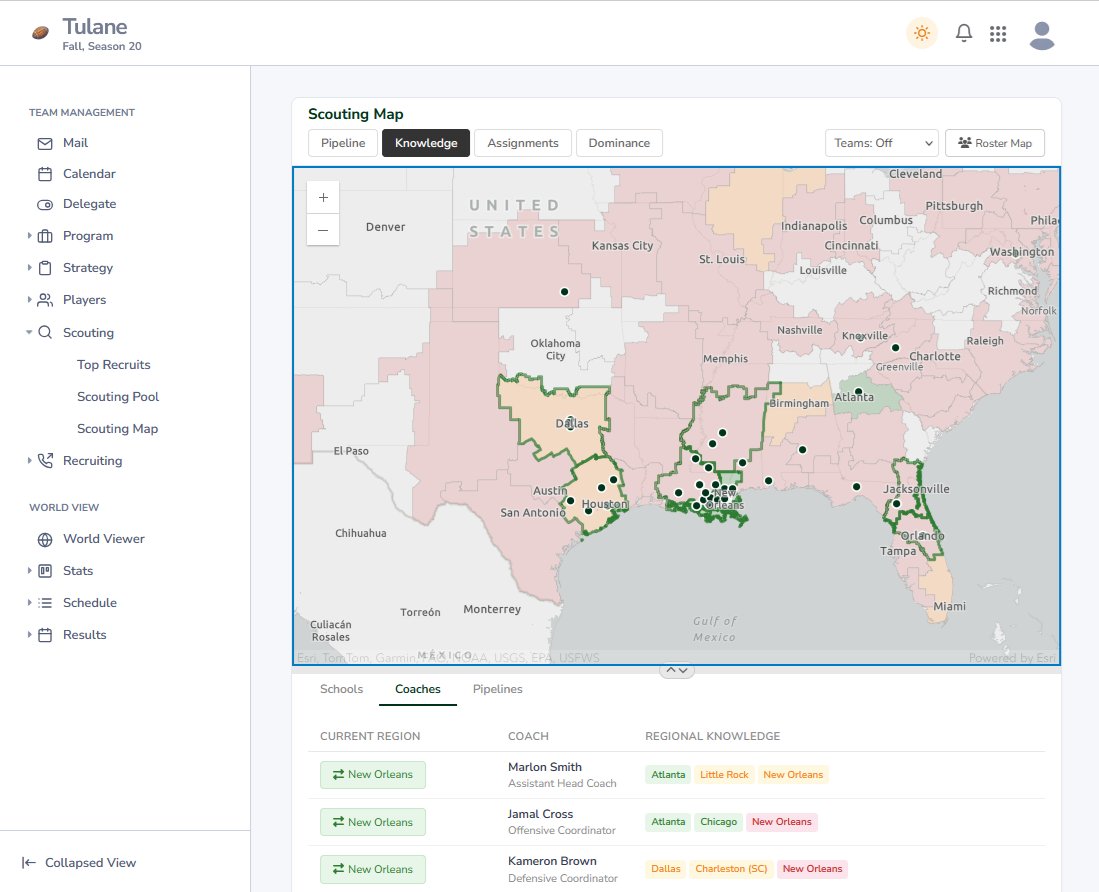
Task: Toggle the map panel collapse handle
Action: (676, 671)
